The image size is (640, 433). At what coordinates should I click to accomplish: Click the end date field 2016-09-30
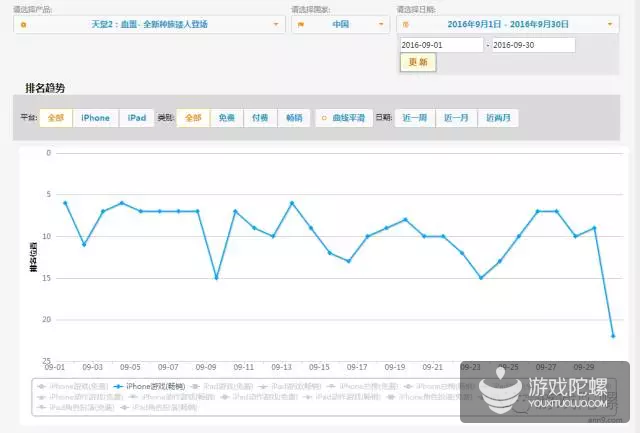pyautogui.click(x=533, y=45)
